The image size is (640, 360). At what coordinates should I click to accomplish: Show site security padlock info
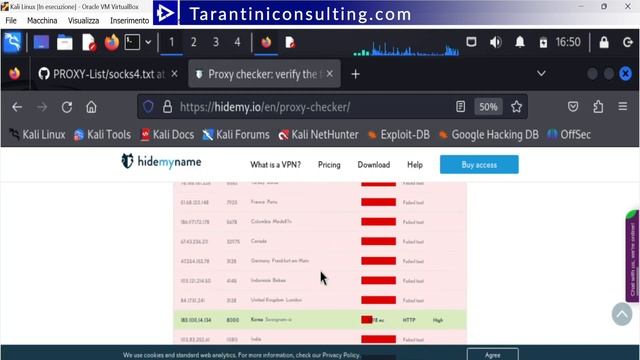pyautogui.click(x=167, y=107)
